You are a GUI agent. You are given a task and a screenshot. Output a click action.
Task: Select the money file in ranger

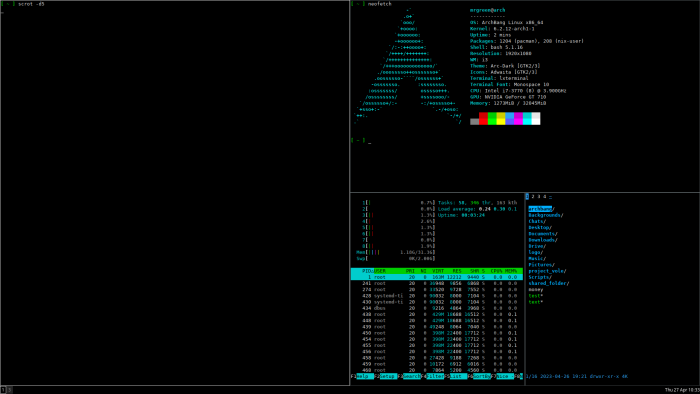click(535, 290)
